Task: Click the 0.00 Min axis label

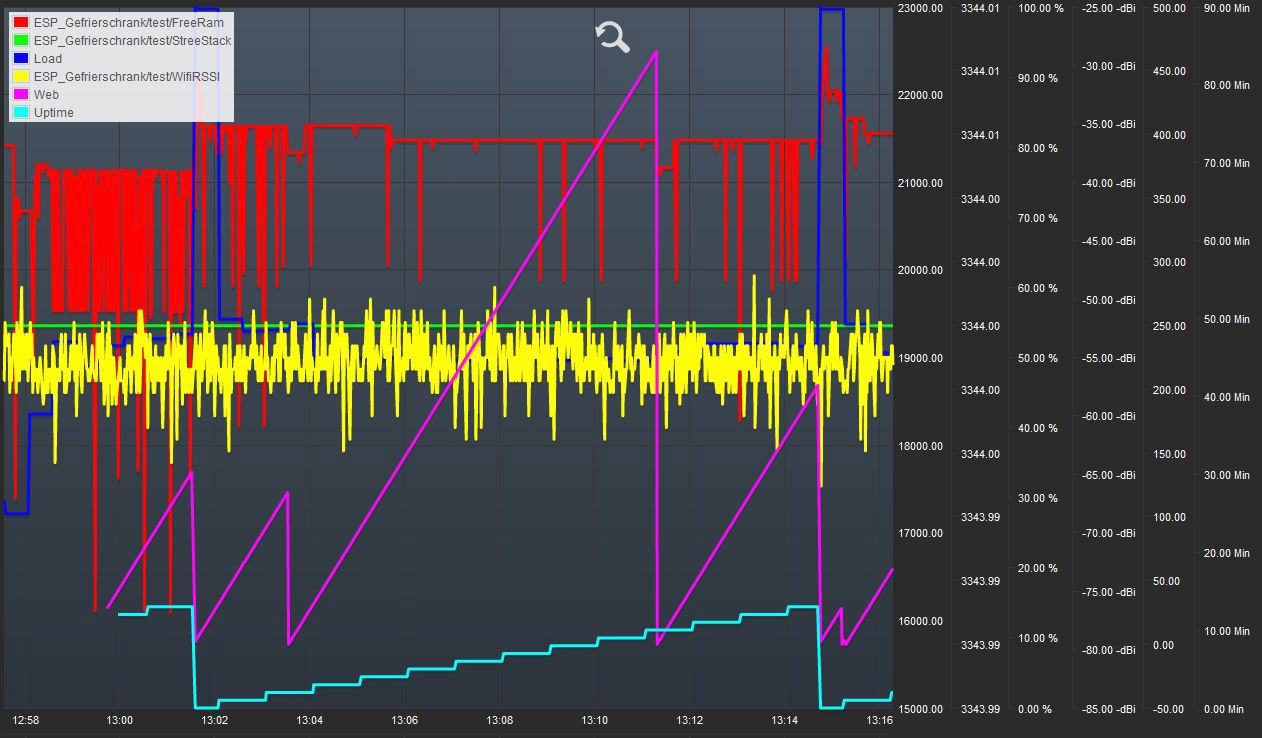Action: pos(1226,709)
